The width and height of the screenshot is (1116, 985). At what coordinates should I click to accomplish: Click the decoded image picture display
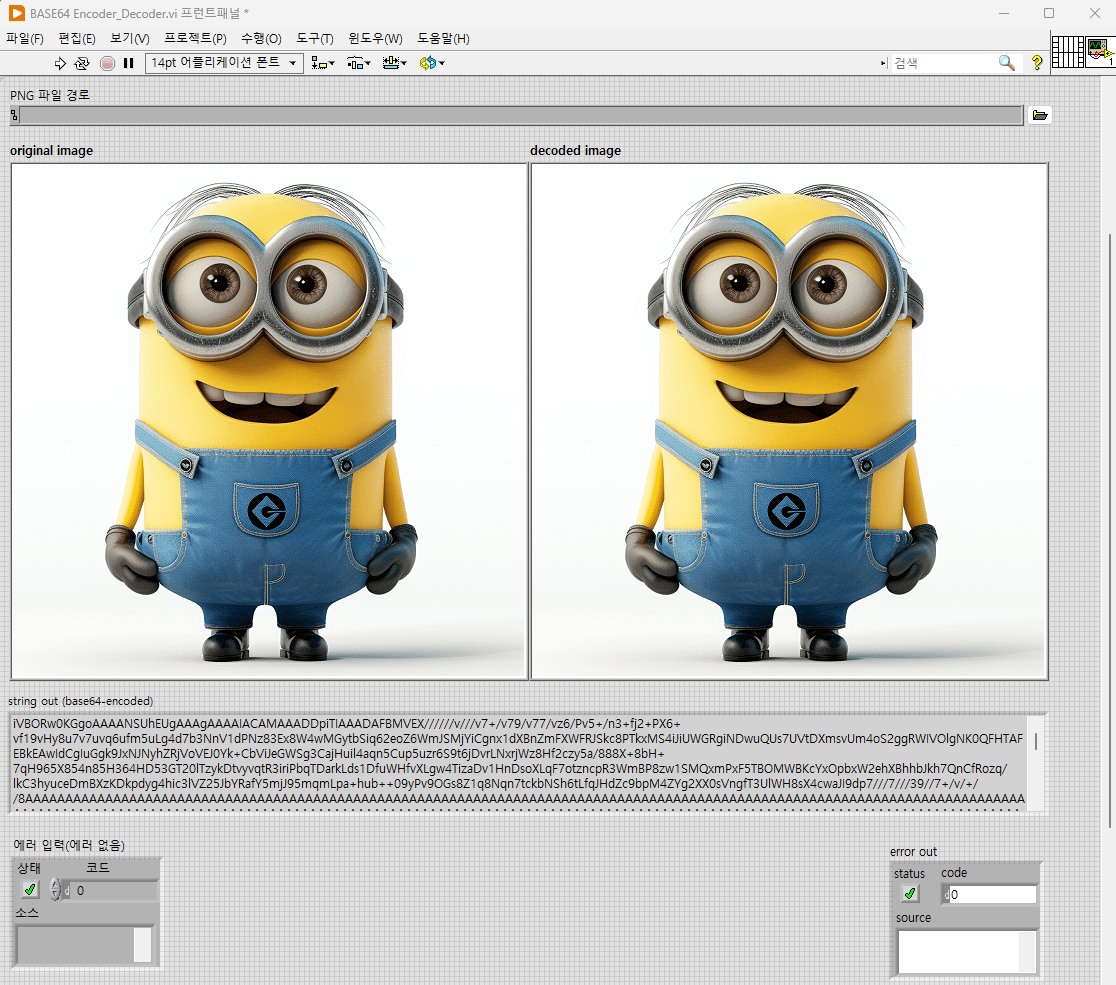[789, 421]
